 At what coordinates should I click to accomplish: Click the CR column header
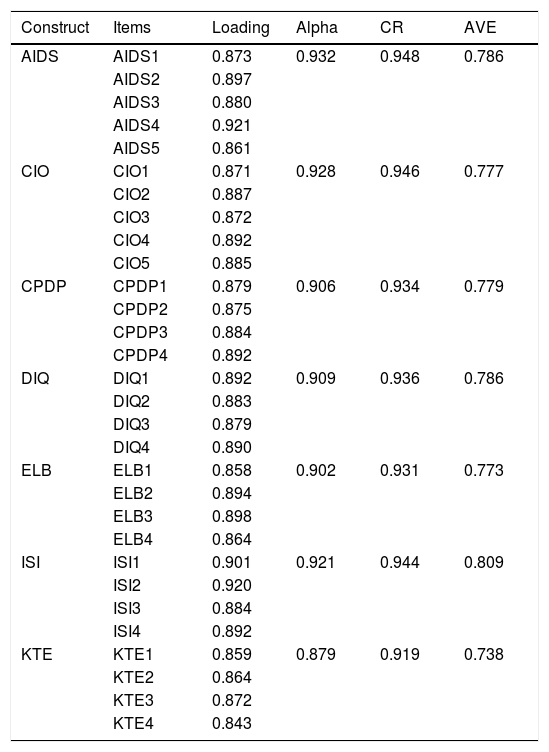[x=391, y=28]
